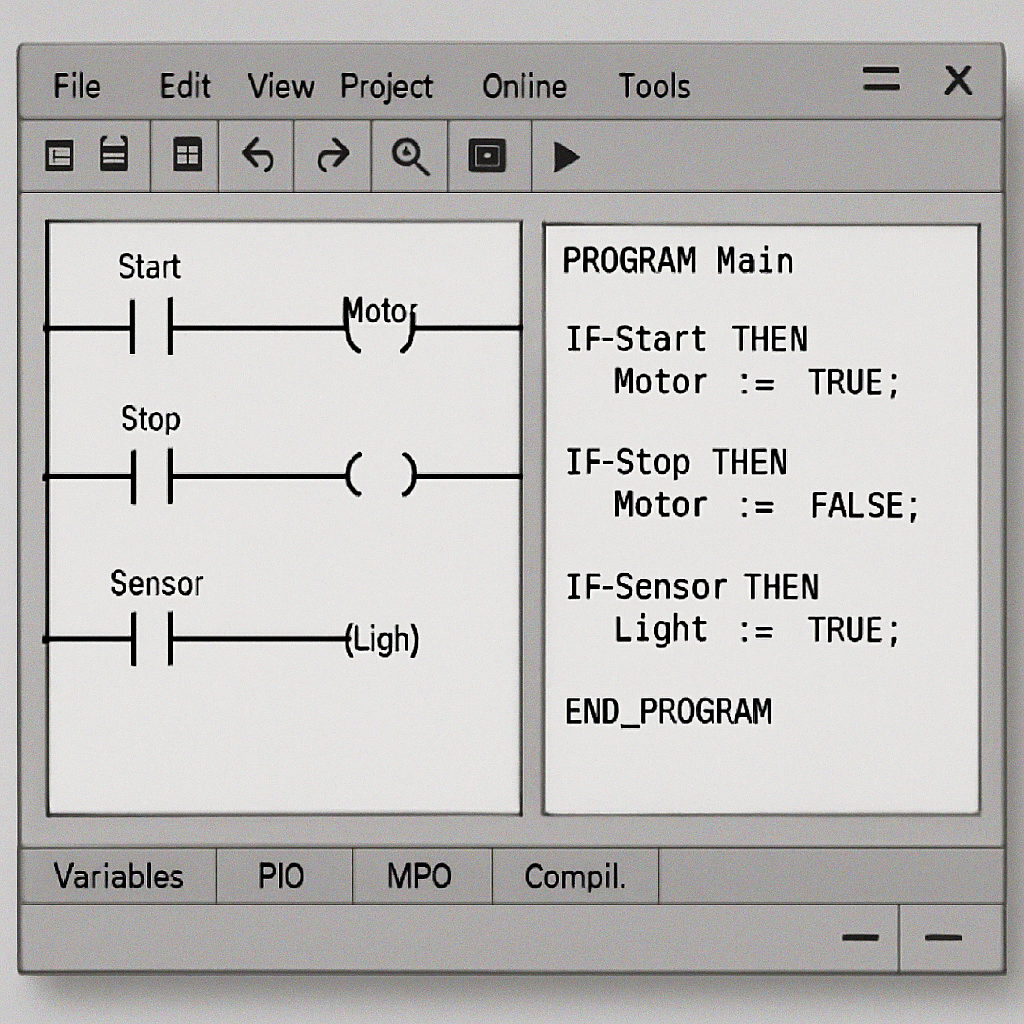Open the variable list toolbar icon

(x=112, y=155)
